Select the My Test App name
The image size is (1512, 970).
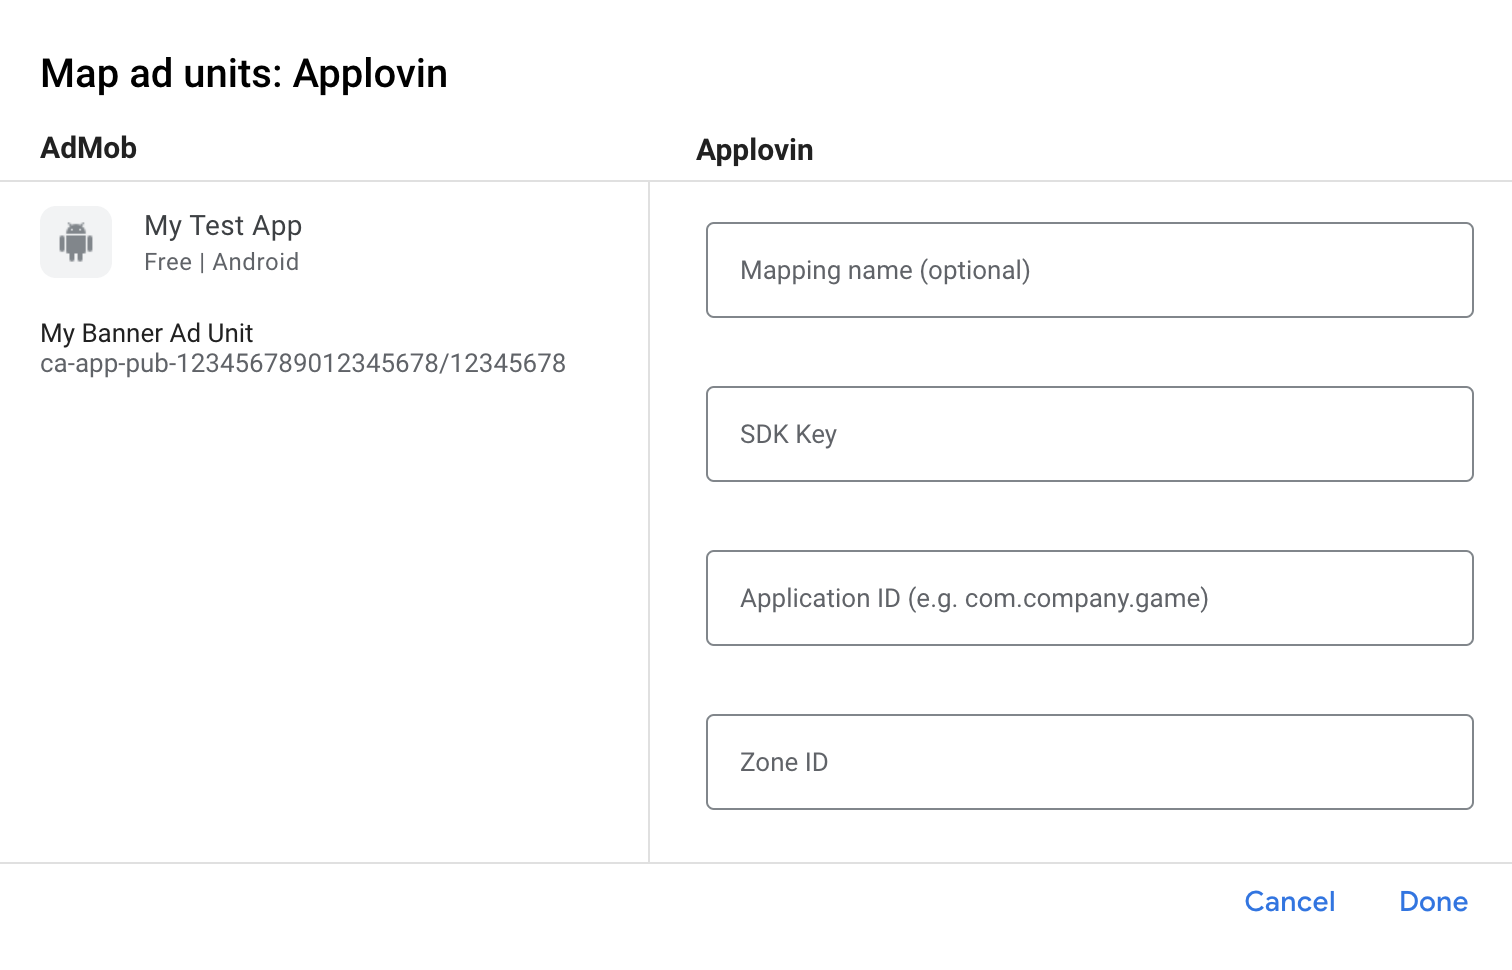pyautogui.click(x=223, y=226)
